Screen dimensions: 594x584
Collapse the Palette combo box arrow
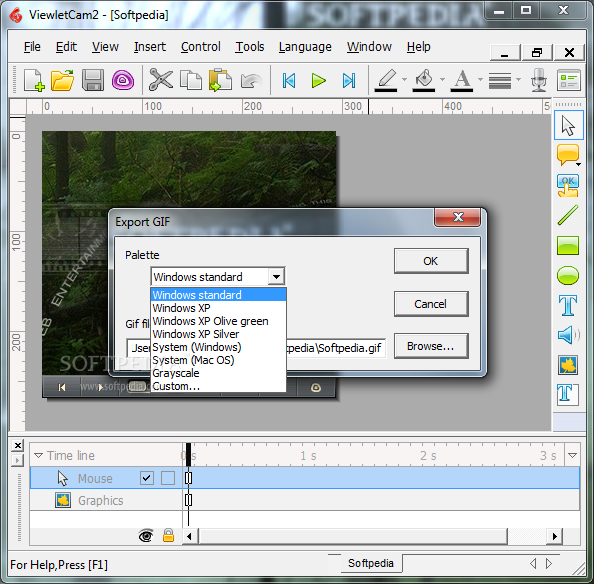tap(276, 277)
